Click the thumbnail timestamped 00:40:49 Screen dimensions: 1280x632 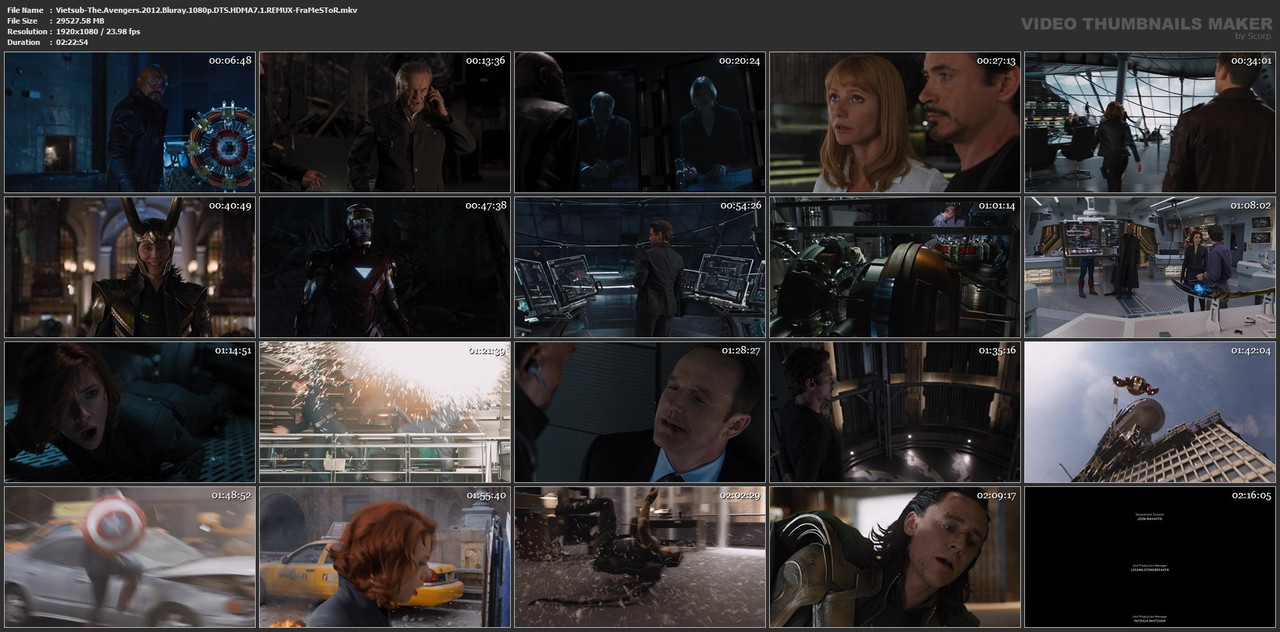[x=130, y=267]
